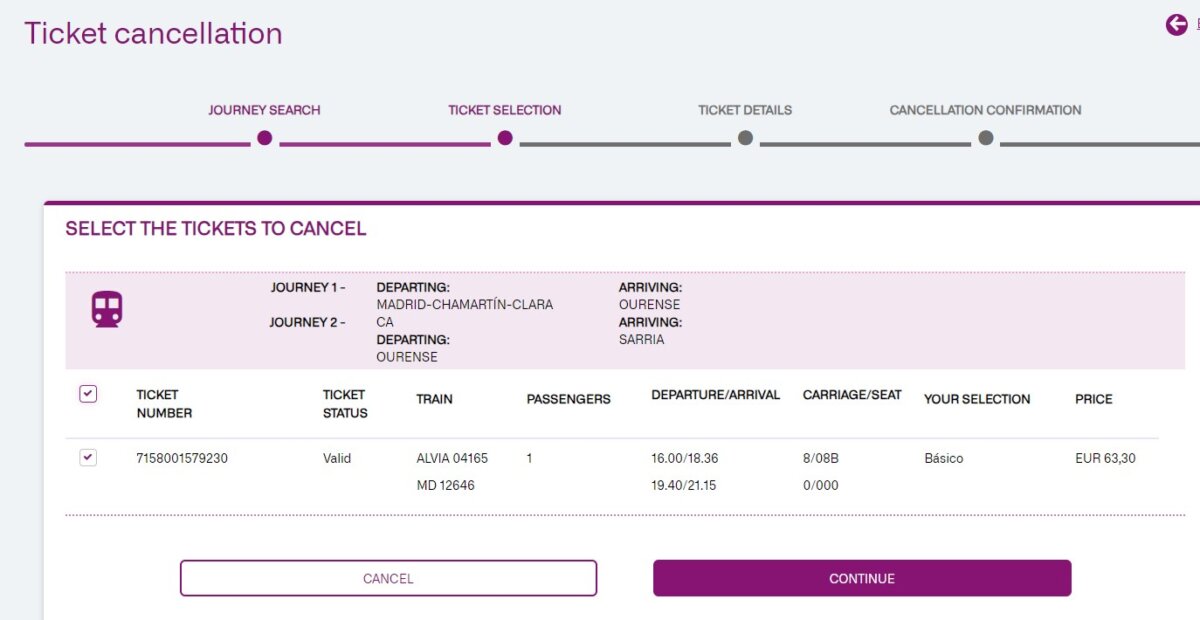Click the Price column header

pyautogui.click(x=1093, y=399)
